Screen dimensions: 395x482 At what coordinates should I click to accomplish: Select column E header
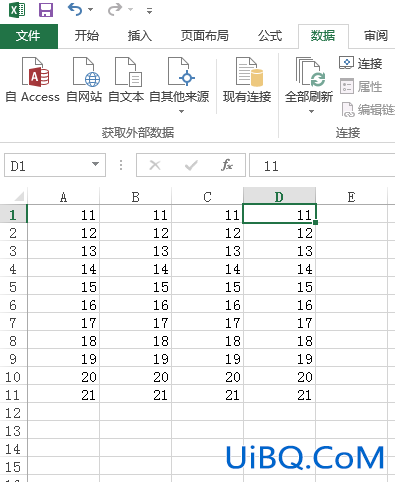(x=351, y=197)
